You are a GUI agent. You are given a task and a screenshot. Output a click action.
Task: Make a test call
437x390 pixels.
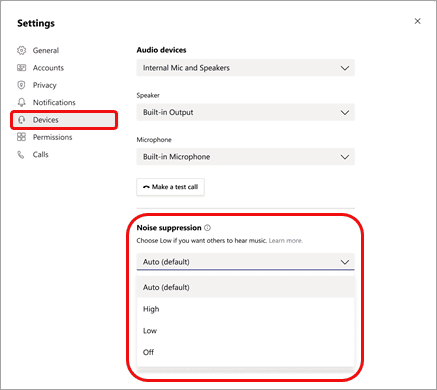tap(170, 187)
